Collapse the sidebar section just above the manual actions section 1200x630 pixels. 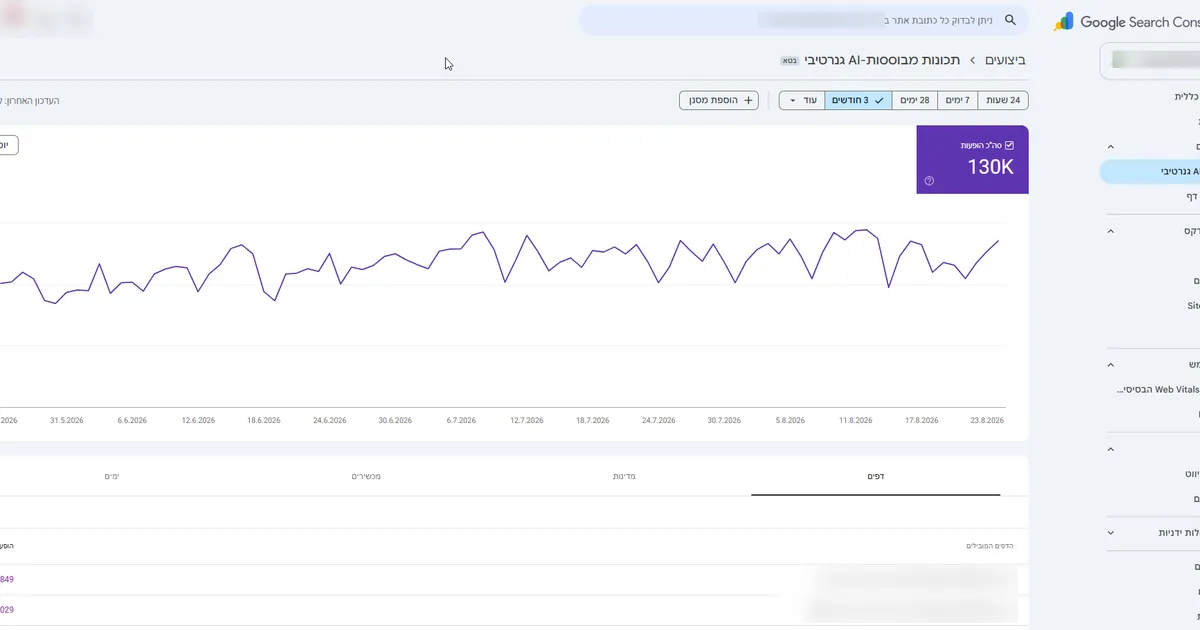pos(1110,450)
